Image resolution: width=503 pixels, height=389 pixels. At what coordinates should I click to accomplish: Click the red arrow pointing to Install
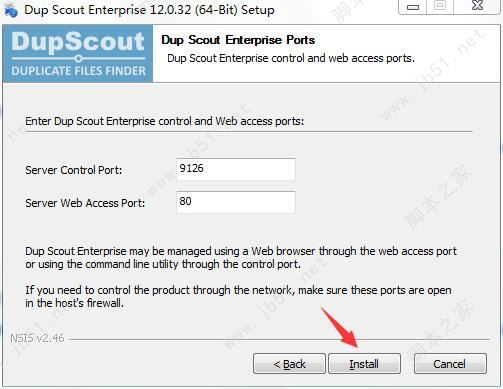[x=340, y=328]
